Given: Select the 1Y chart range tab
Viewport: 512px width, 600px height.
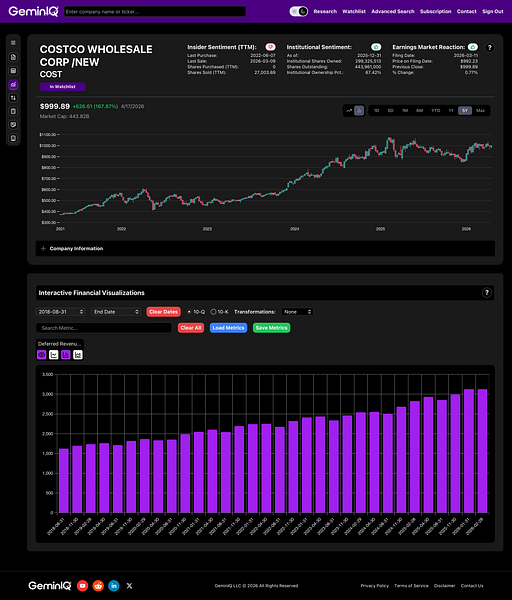Looking at the screenshot, I should (x=451, y=111).
